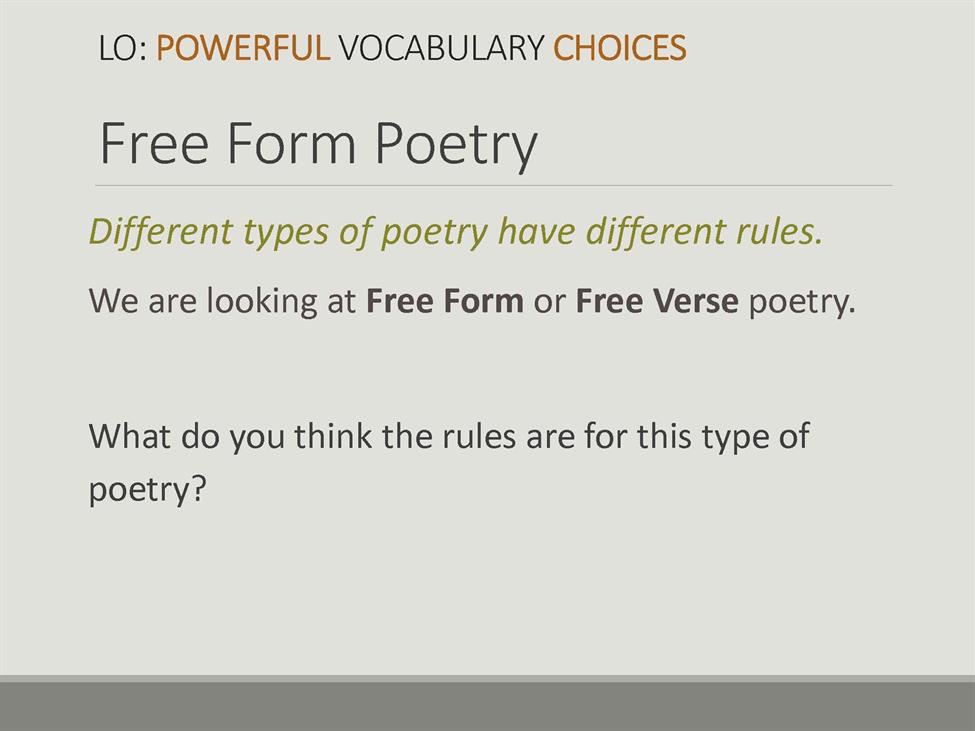The image size is (975, 731).
Task: Select the green italic word Different
Action: point(161,231)
